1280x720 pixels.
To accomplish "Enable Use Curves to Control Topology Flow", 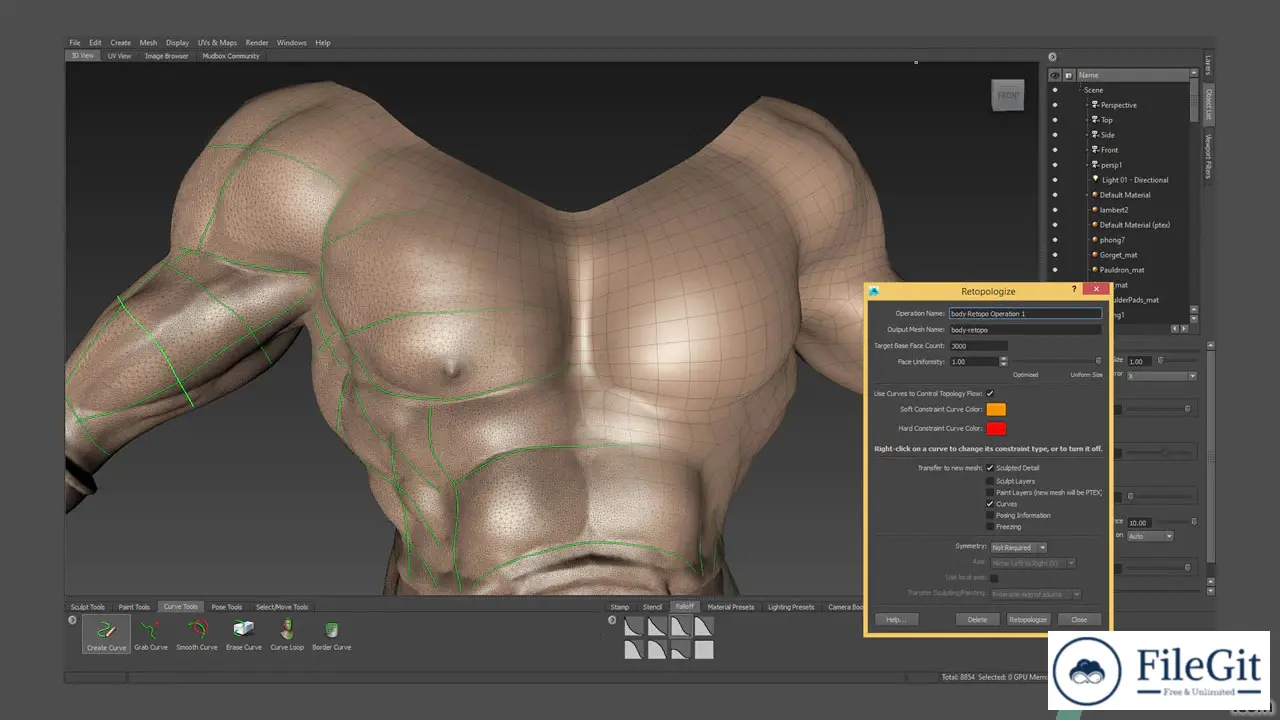I will click(x=990, y=394).
